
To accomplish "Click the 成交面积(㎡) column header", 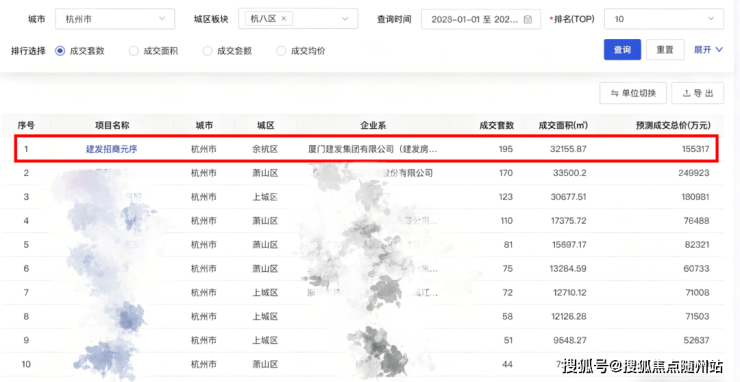I will point(563,126).
